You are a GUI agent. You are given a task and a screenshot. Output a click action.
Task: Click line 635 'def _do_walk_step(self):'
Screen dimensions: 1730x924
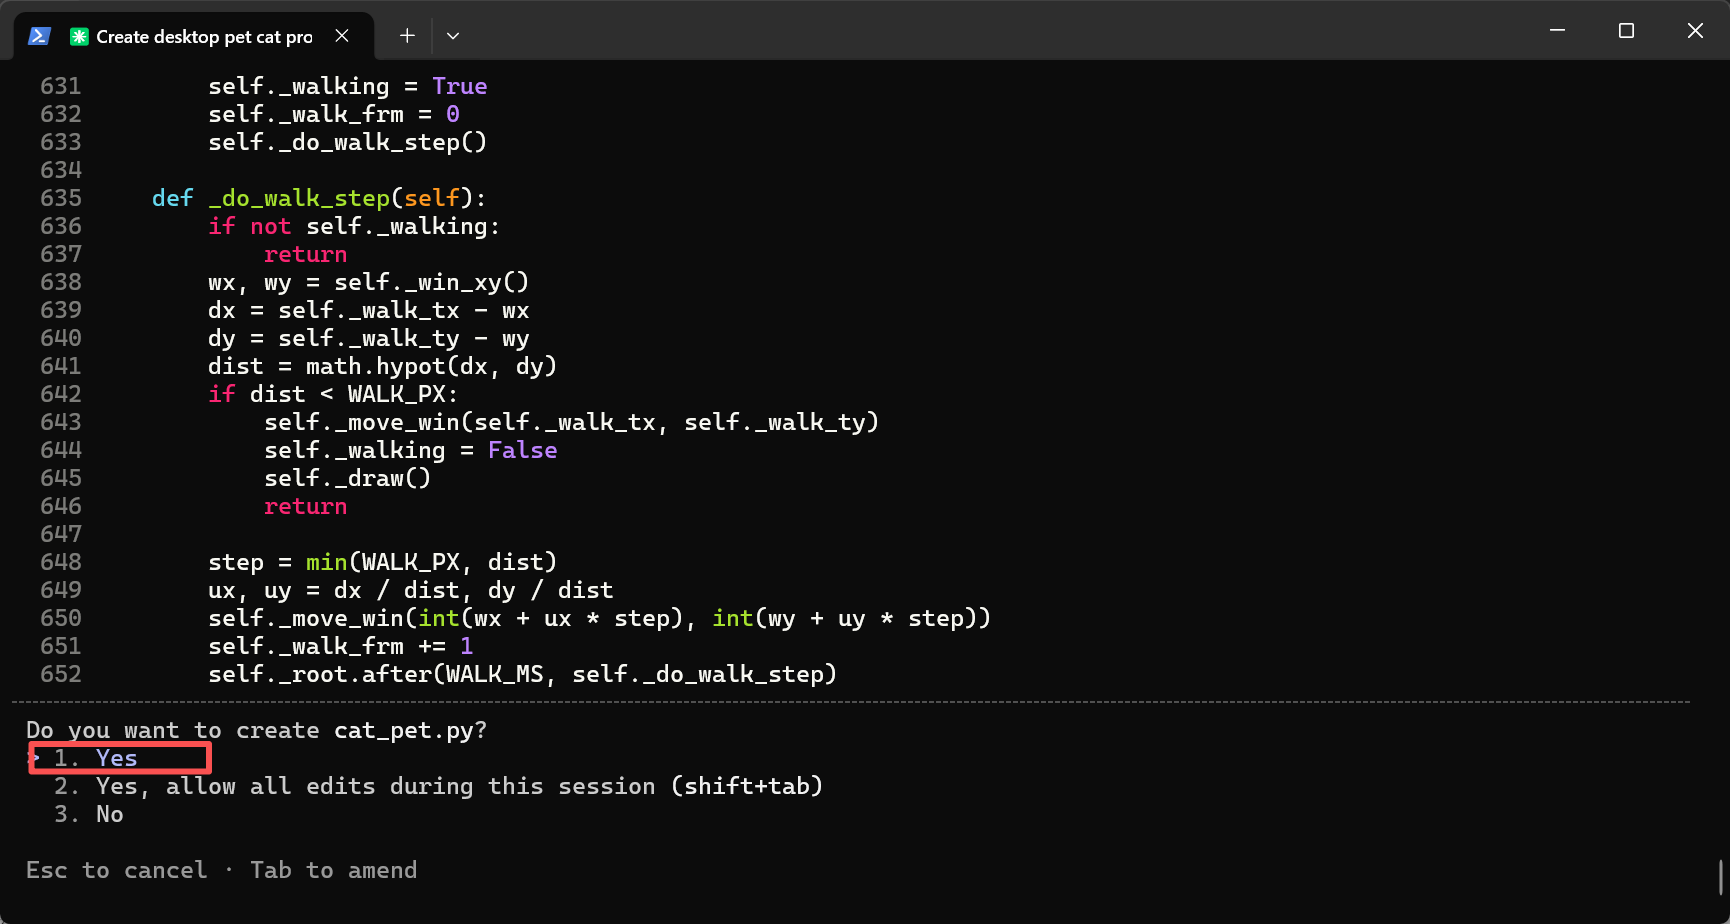(x=319, y=198)
